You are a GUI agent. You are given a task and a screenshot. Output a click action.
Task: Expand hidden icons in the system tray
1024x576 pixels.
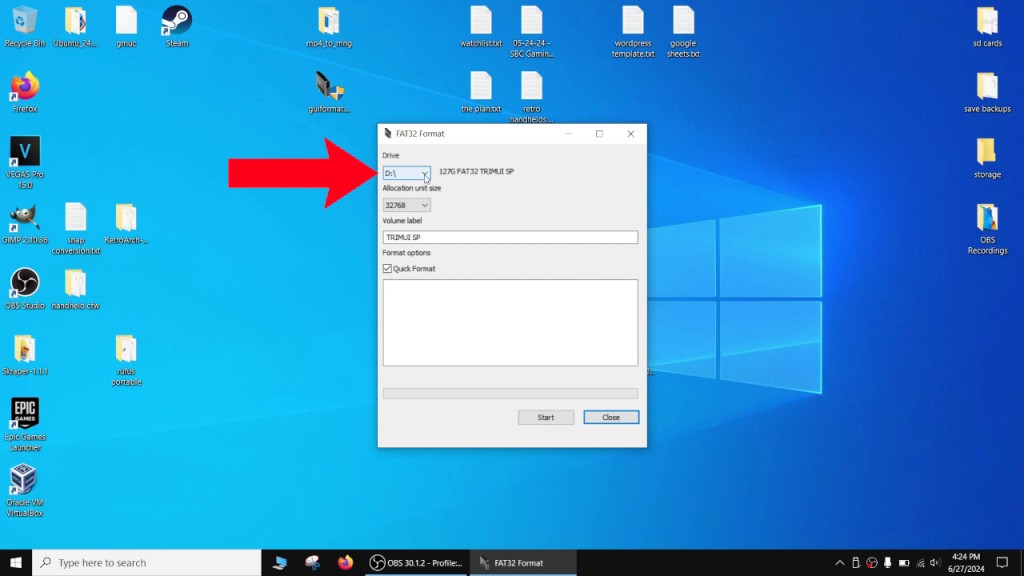pyautogui.click(x=839, y=562)
